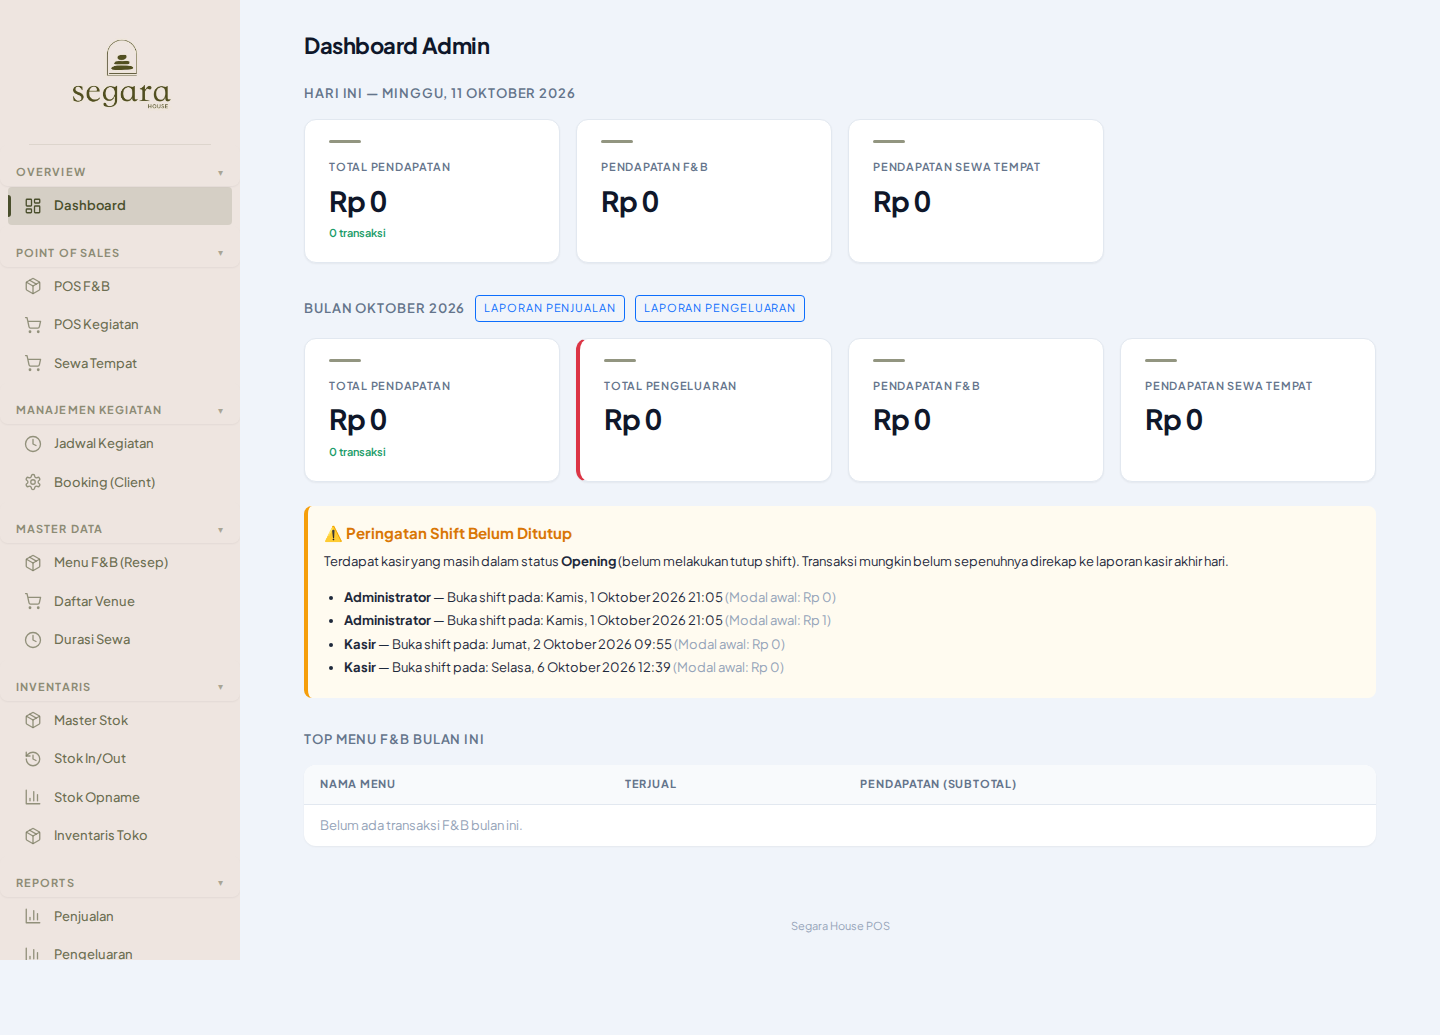The height and width of the screenshot is (1035, 1440).
Task: Click the Menu F&B (Resep) box icon
Action: [x=33, y=563]
